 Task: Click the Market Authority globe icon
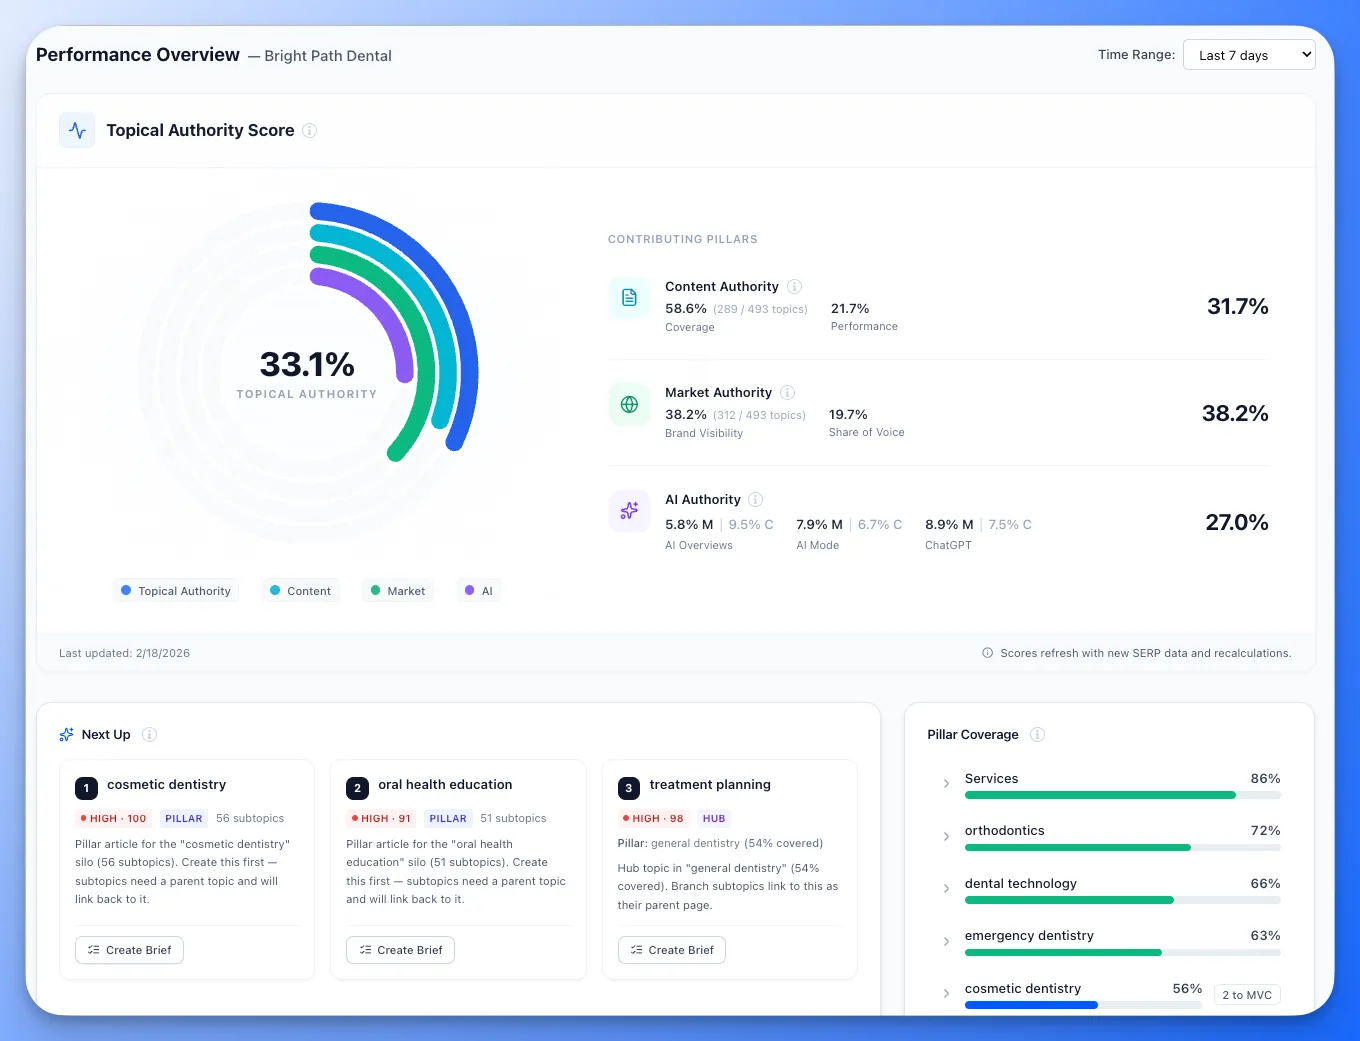point(629,404)
